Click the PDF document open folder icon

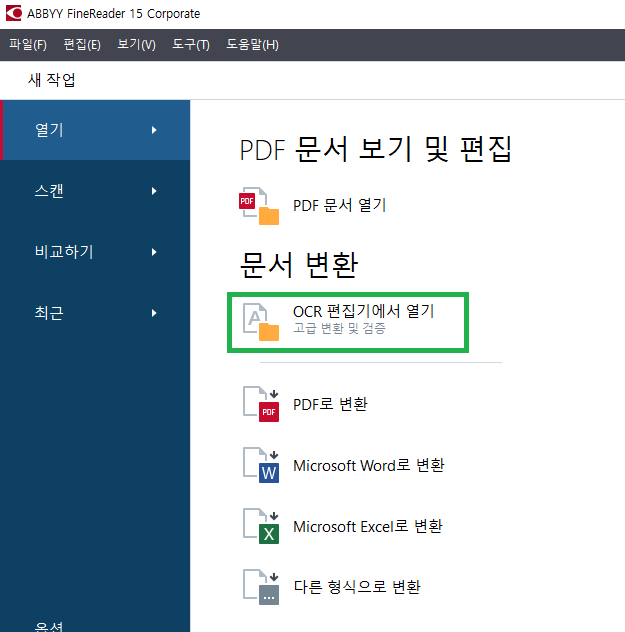click(x=259, y=206)
